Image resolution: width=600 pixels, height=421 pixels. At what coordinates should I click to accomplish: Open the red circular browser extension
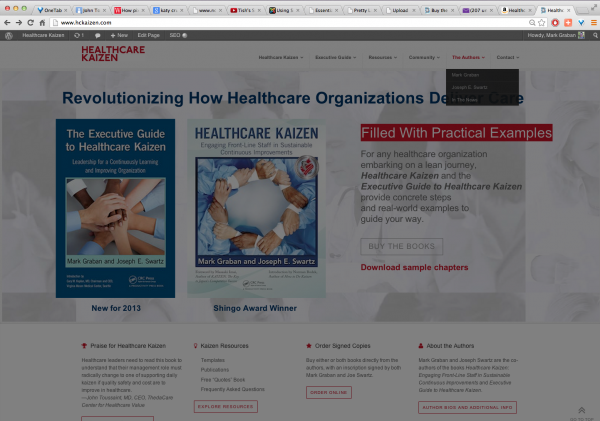click(555, 23)
